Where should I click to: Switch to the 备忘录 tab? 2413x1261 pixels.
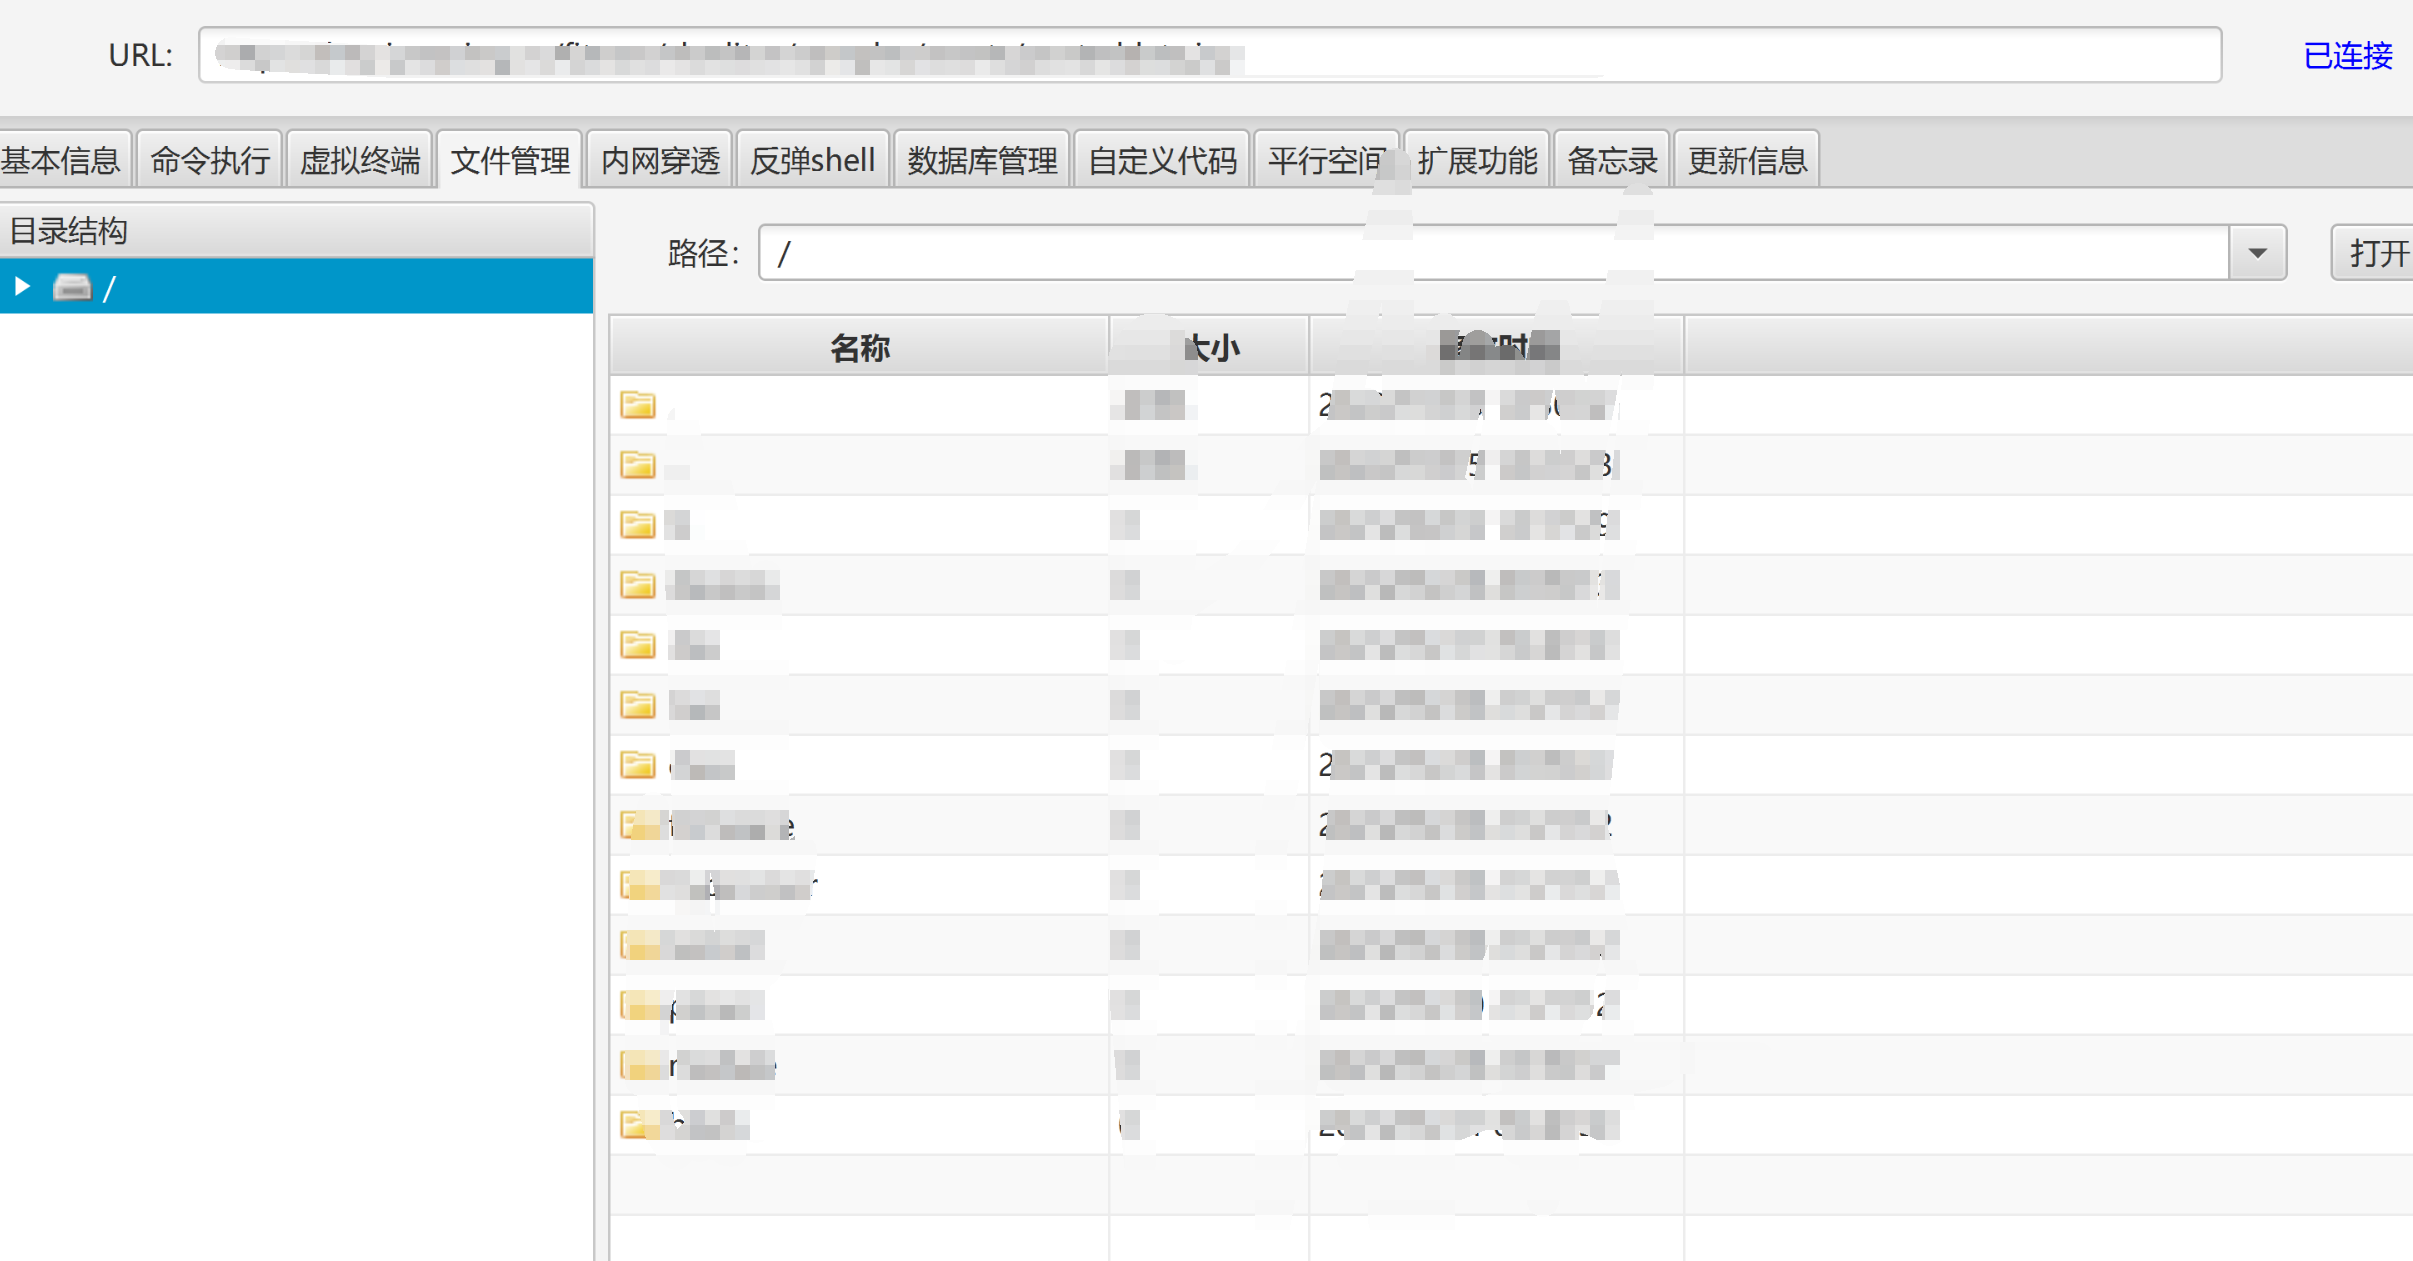[1612, 160]
